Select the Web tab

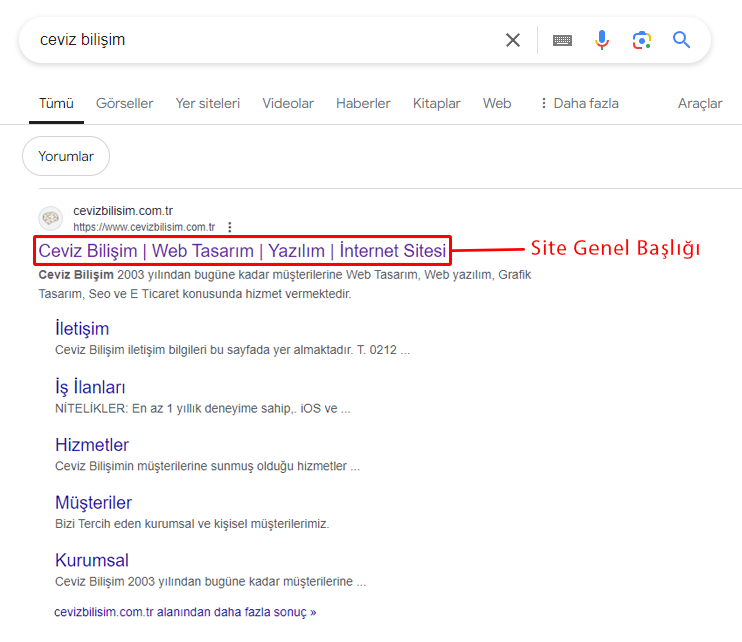pos(497,103)
